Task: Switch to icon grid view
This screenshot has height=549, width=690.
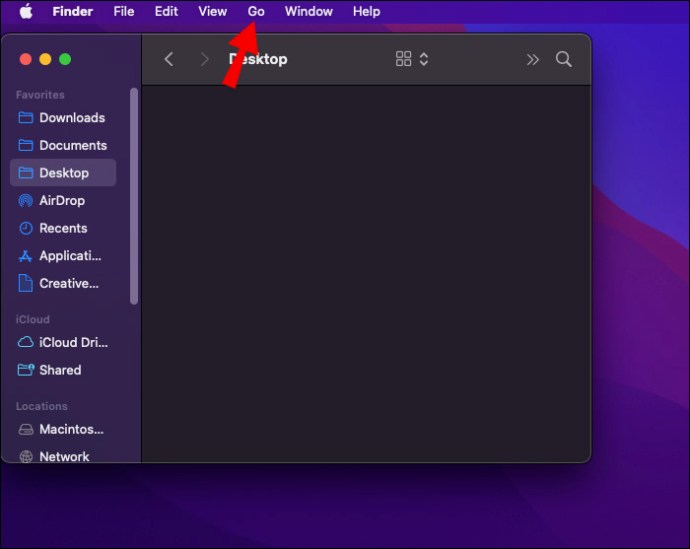Action: [404, 59]
